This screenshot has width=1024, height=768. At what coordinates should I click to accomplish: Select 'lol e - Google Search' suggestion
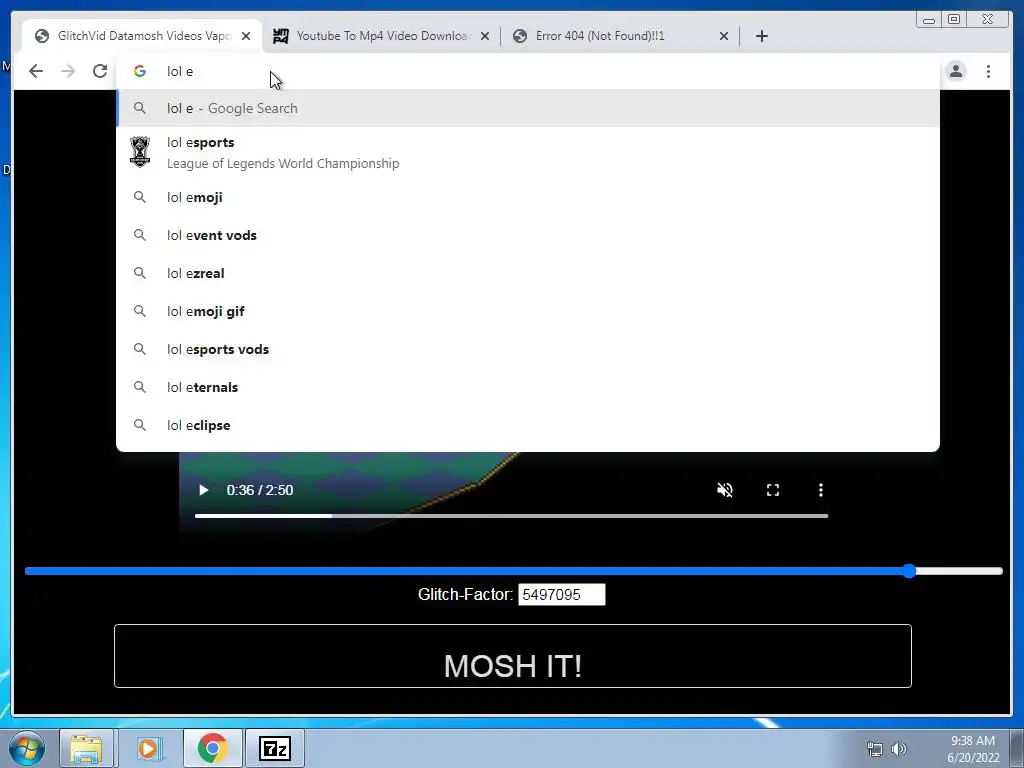[528, 108]
